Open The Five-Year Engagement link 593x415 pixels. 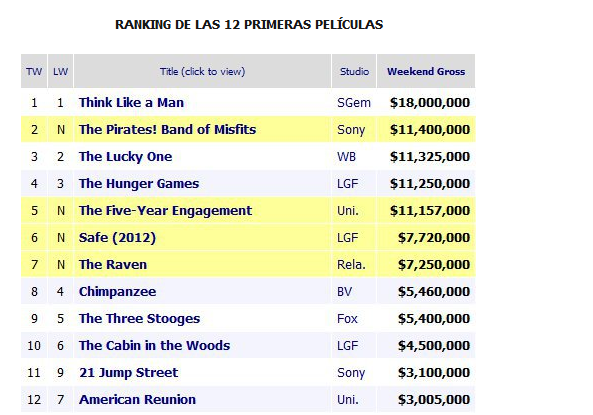coord(165,210)
